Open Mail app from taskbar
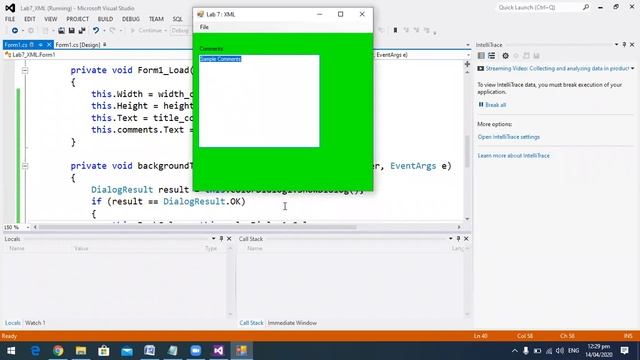 click(127, 351)
